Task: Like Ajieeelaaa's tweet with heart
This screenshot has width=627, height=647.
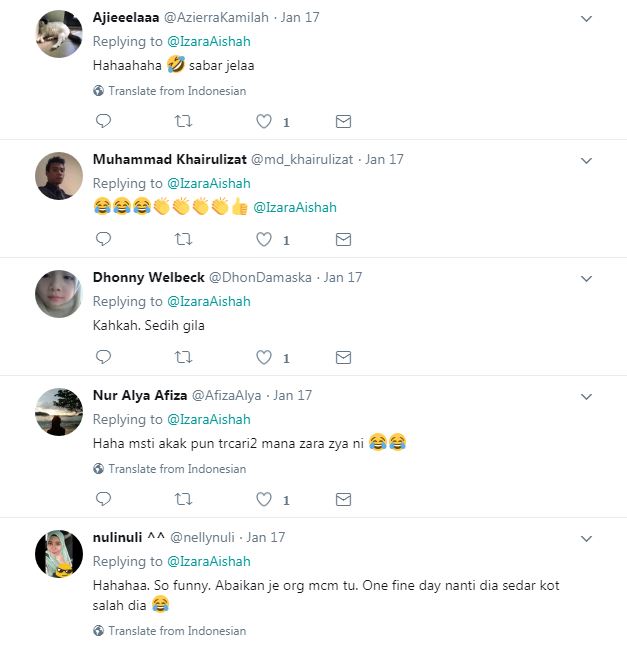Action: (264, 121)
